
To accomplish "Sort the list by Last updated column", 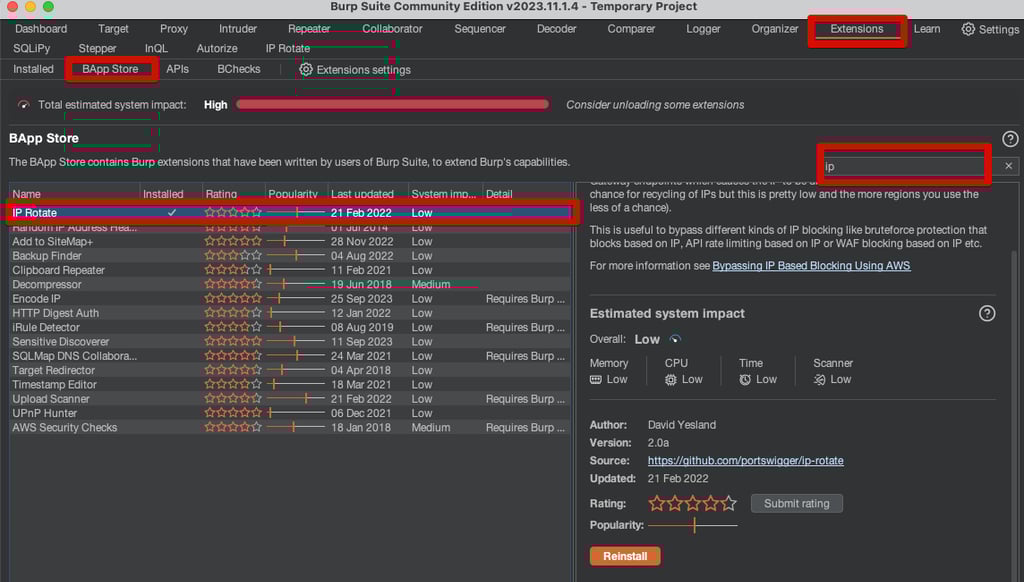I will coord(368,194).
